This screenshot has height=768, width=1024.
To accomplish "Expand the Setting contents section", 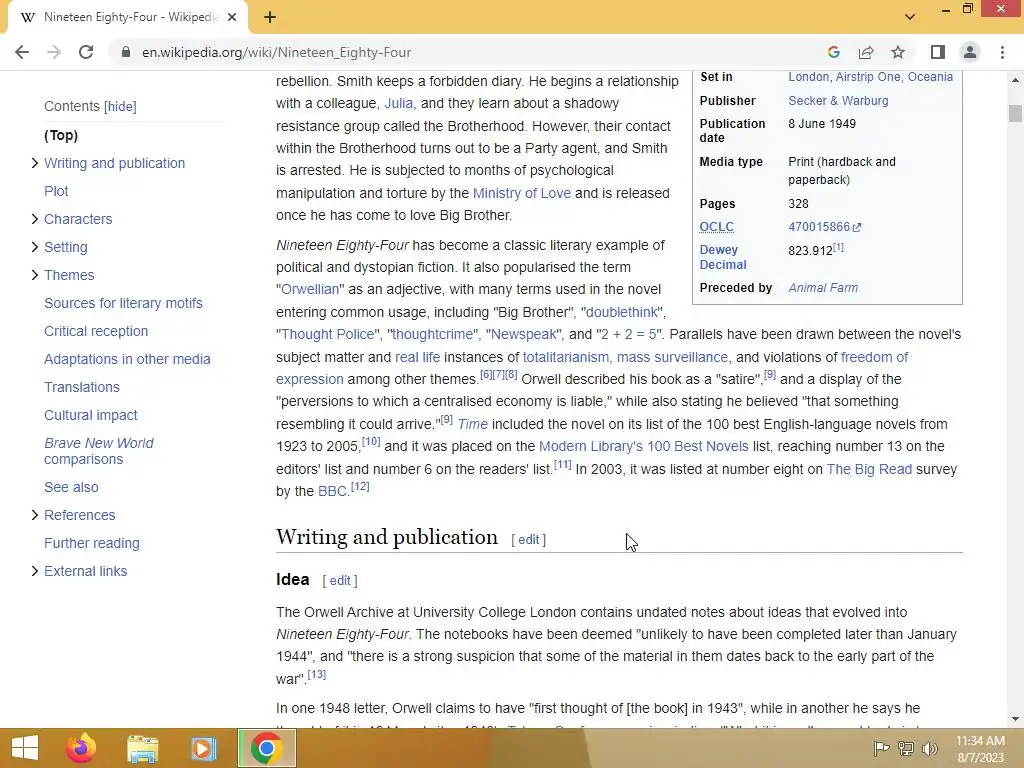I will click(35, 247).
